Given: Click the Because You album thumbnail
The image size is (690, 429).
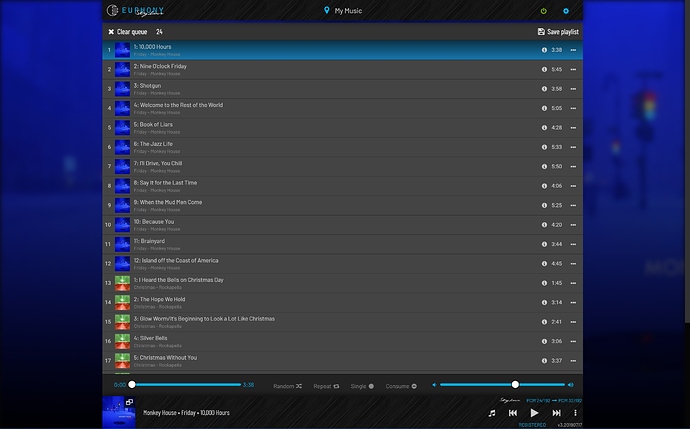Looking at the screenshot, I should click(x=122, y=225).
